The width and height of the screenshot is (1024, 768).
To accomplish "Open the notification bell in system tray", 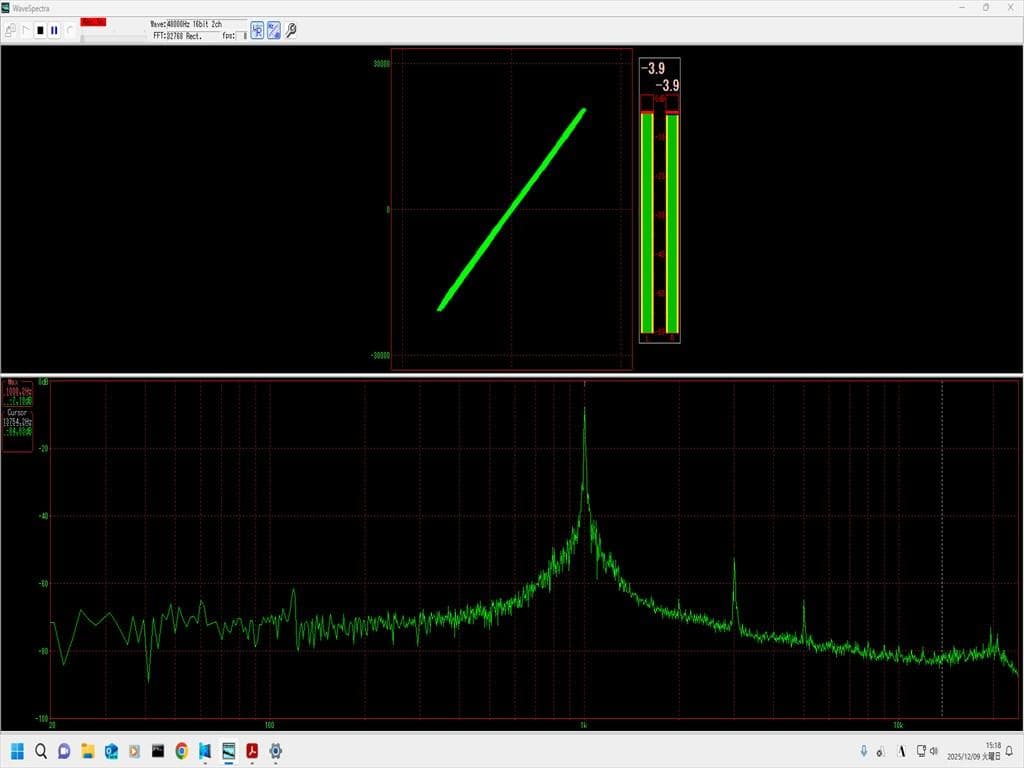I will point(1009,751).
